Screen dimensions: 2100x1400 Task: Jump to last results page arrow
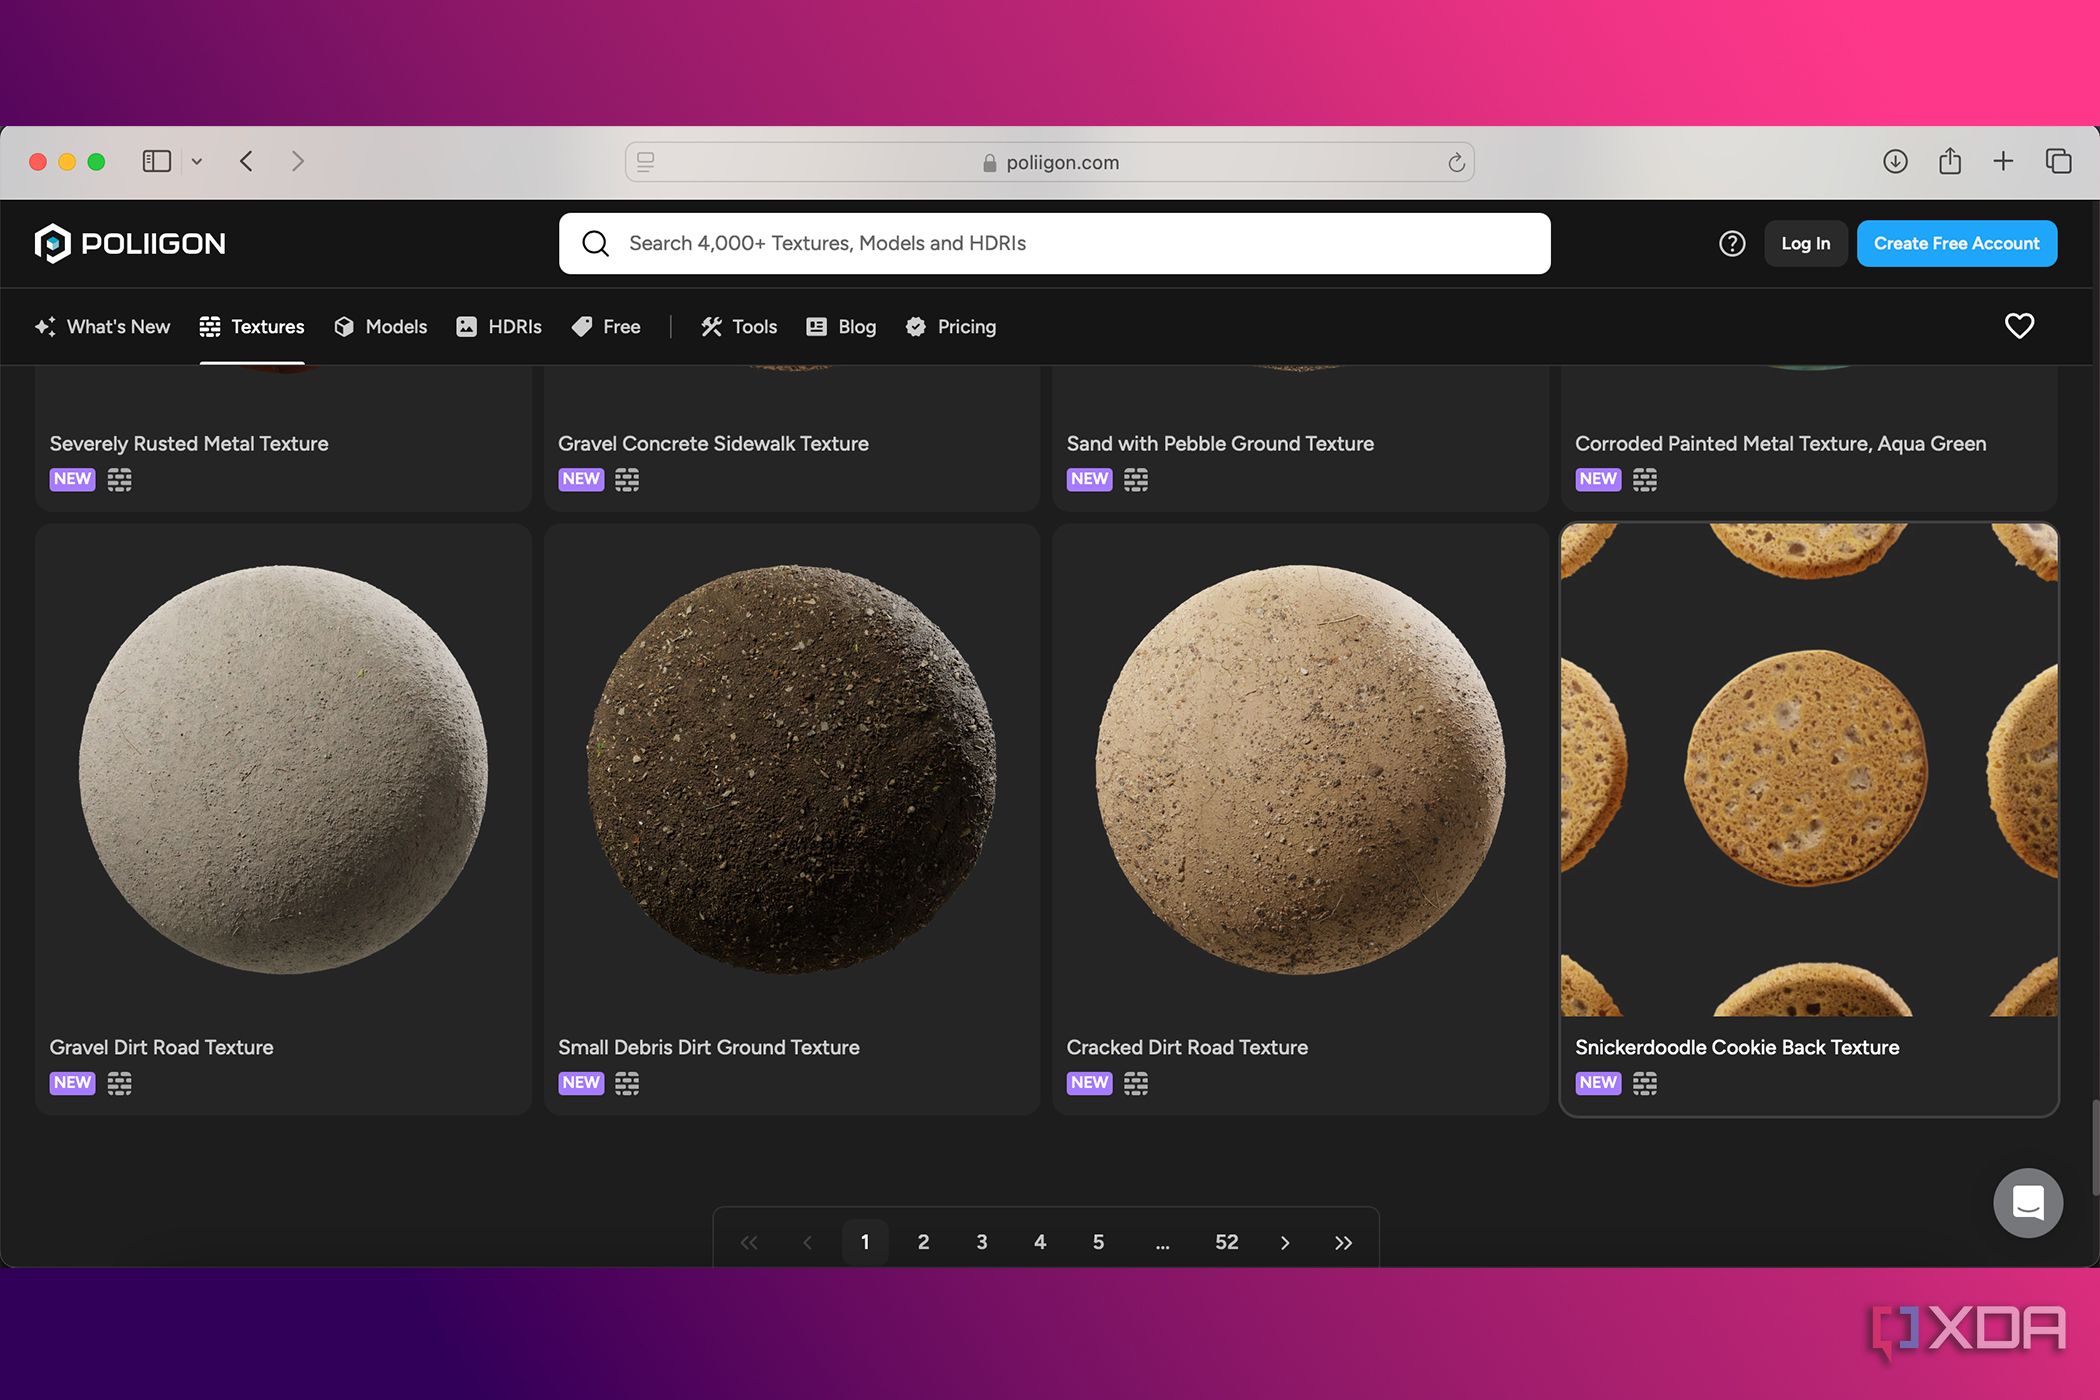(x=1343, y=1242)
